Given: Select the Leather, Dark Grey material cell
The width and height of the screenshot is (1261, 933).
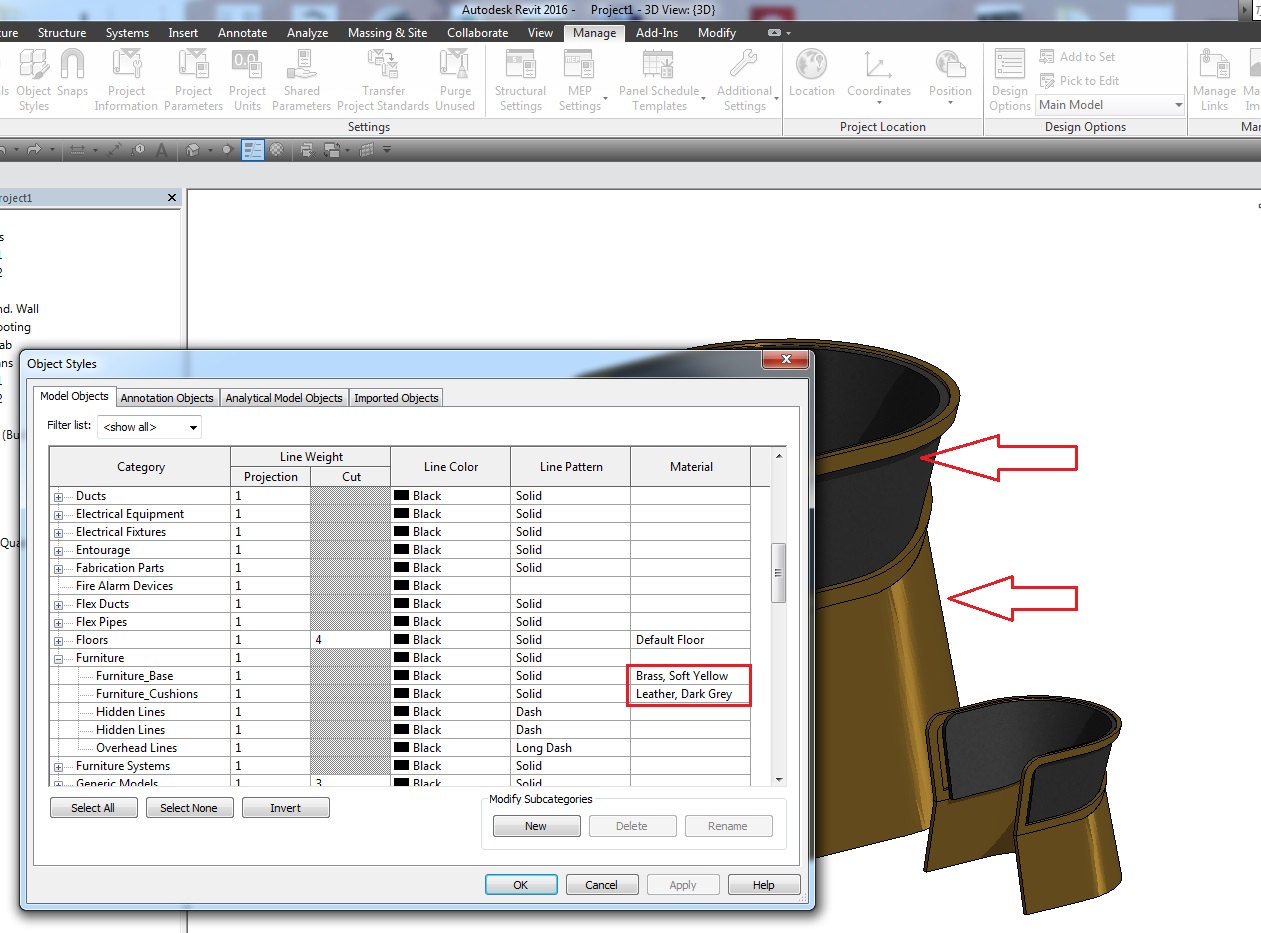Looking at the screenshot, I should [x=690, y=694].
